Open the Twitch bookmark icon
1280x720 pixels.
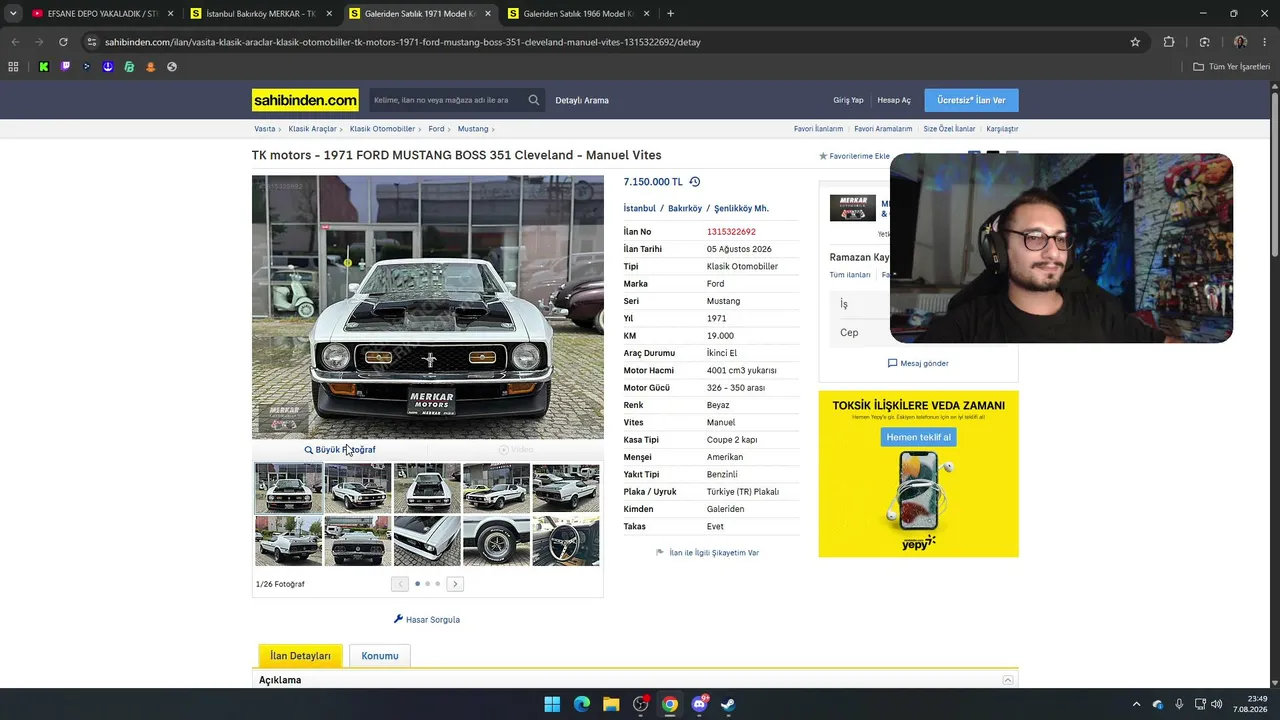(66, 67)
